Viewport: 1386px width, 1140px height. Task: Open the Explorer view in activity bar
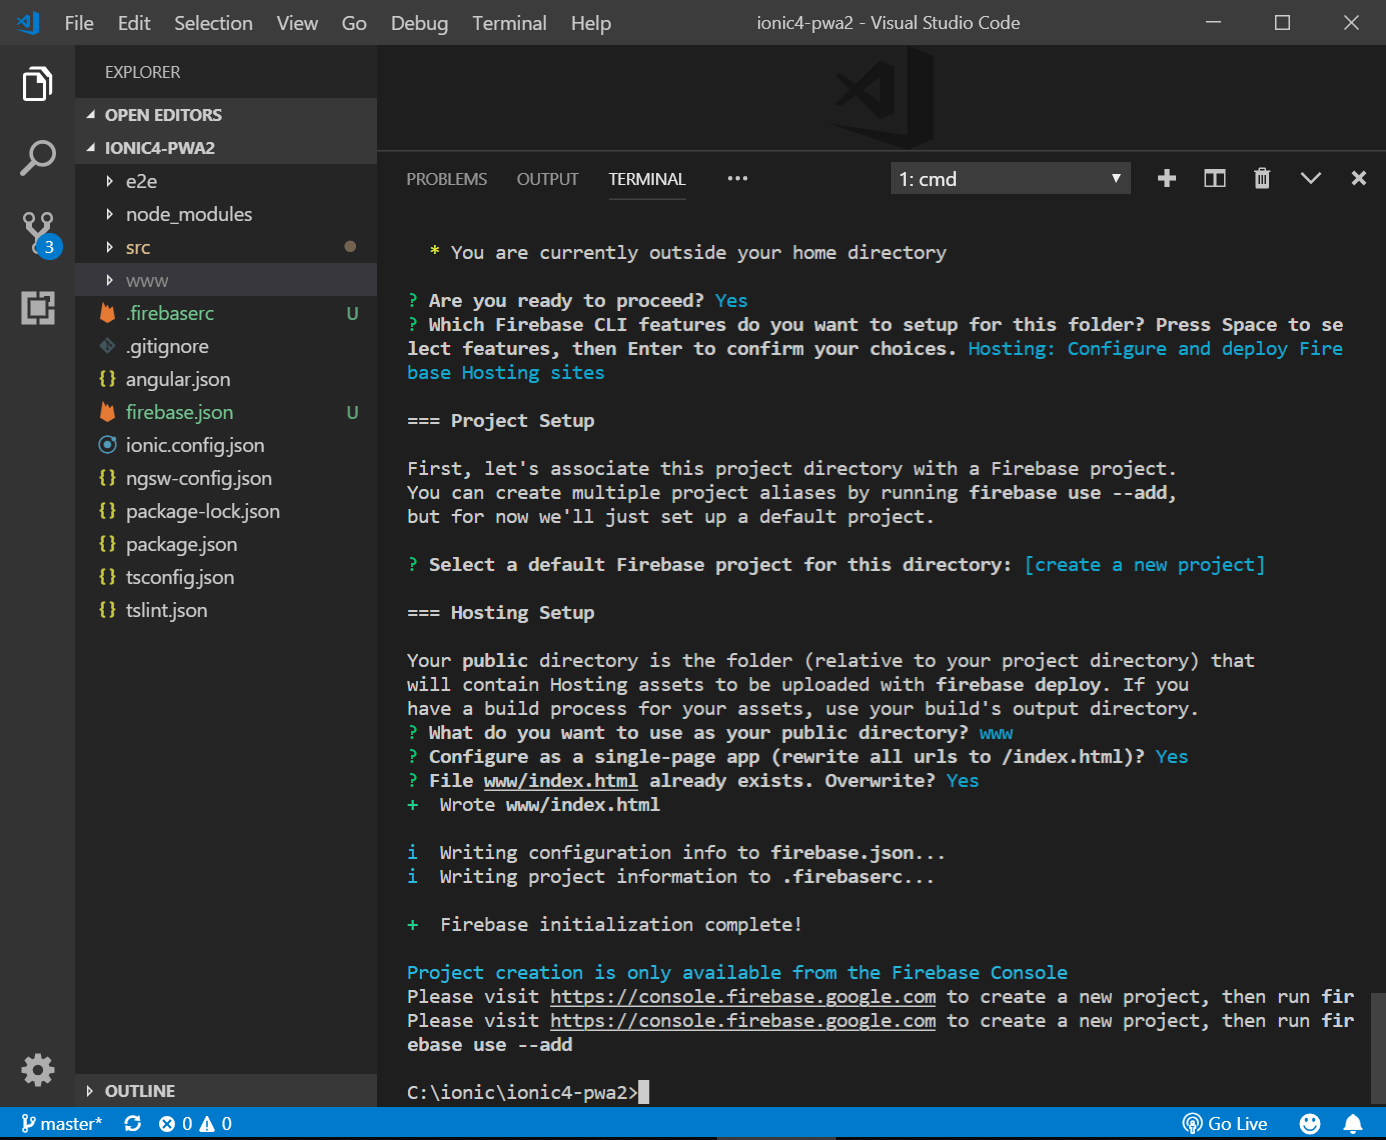(x=37, y=84)
